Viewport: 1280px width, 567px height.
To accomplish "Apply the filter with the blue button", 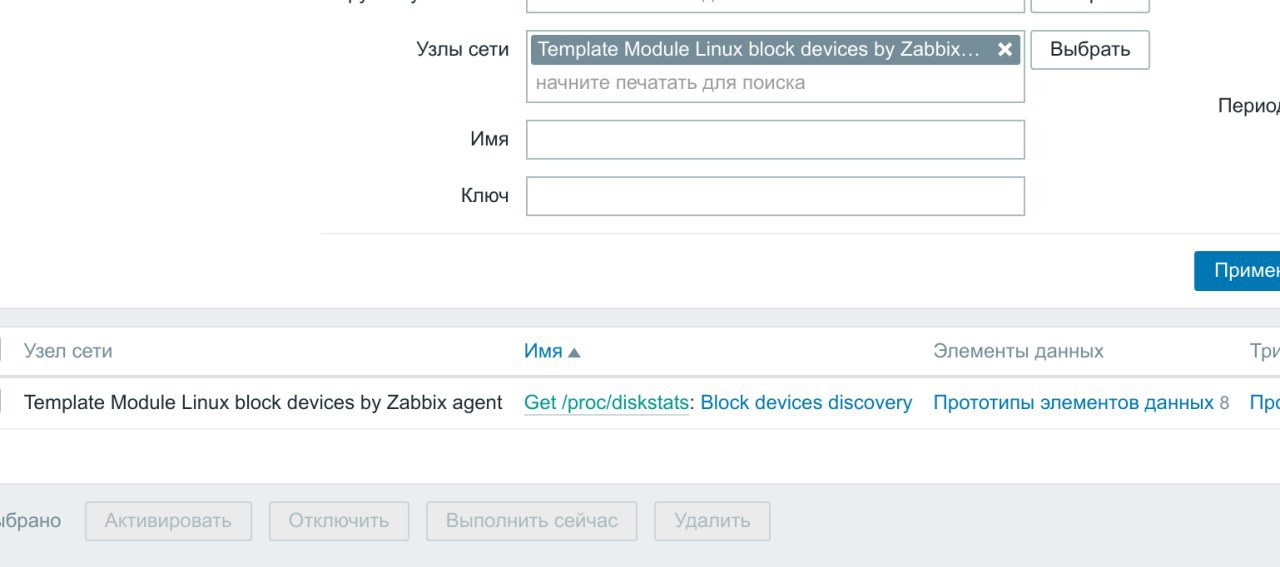I will pos(1238,271).
